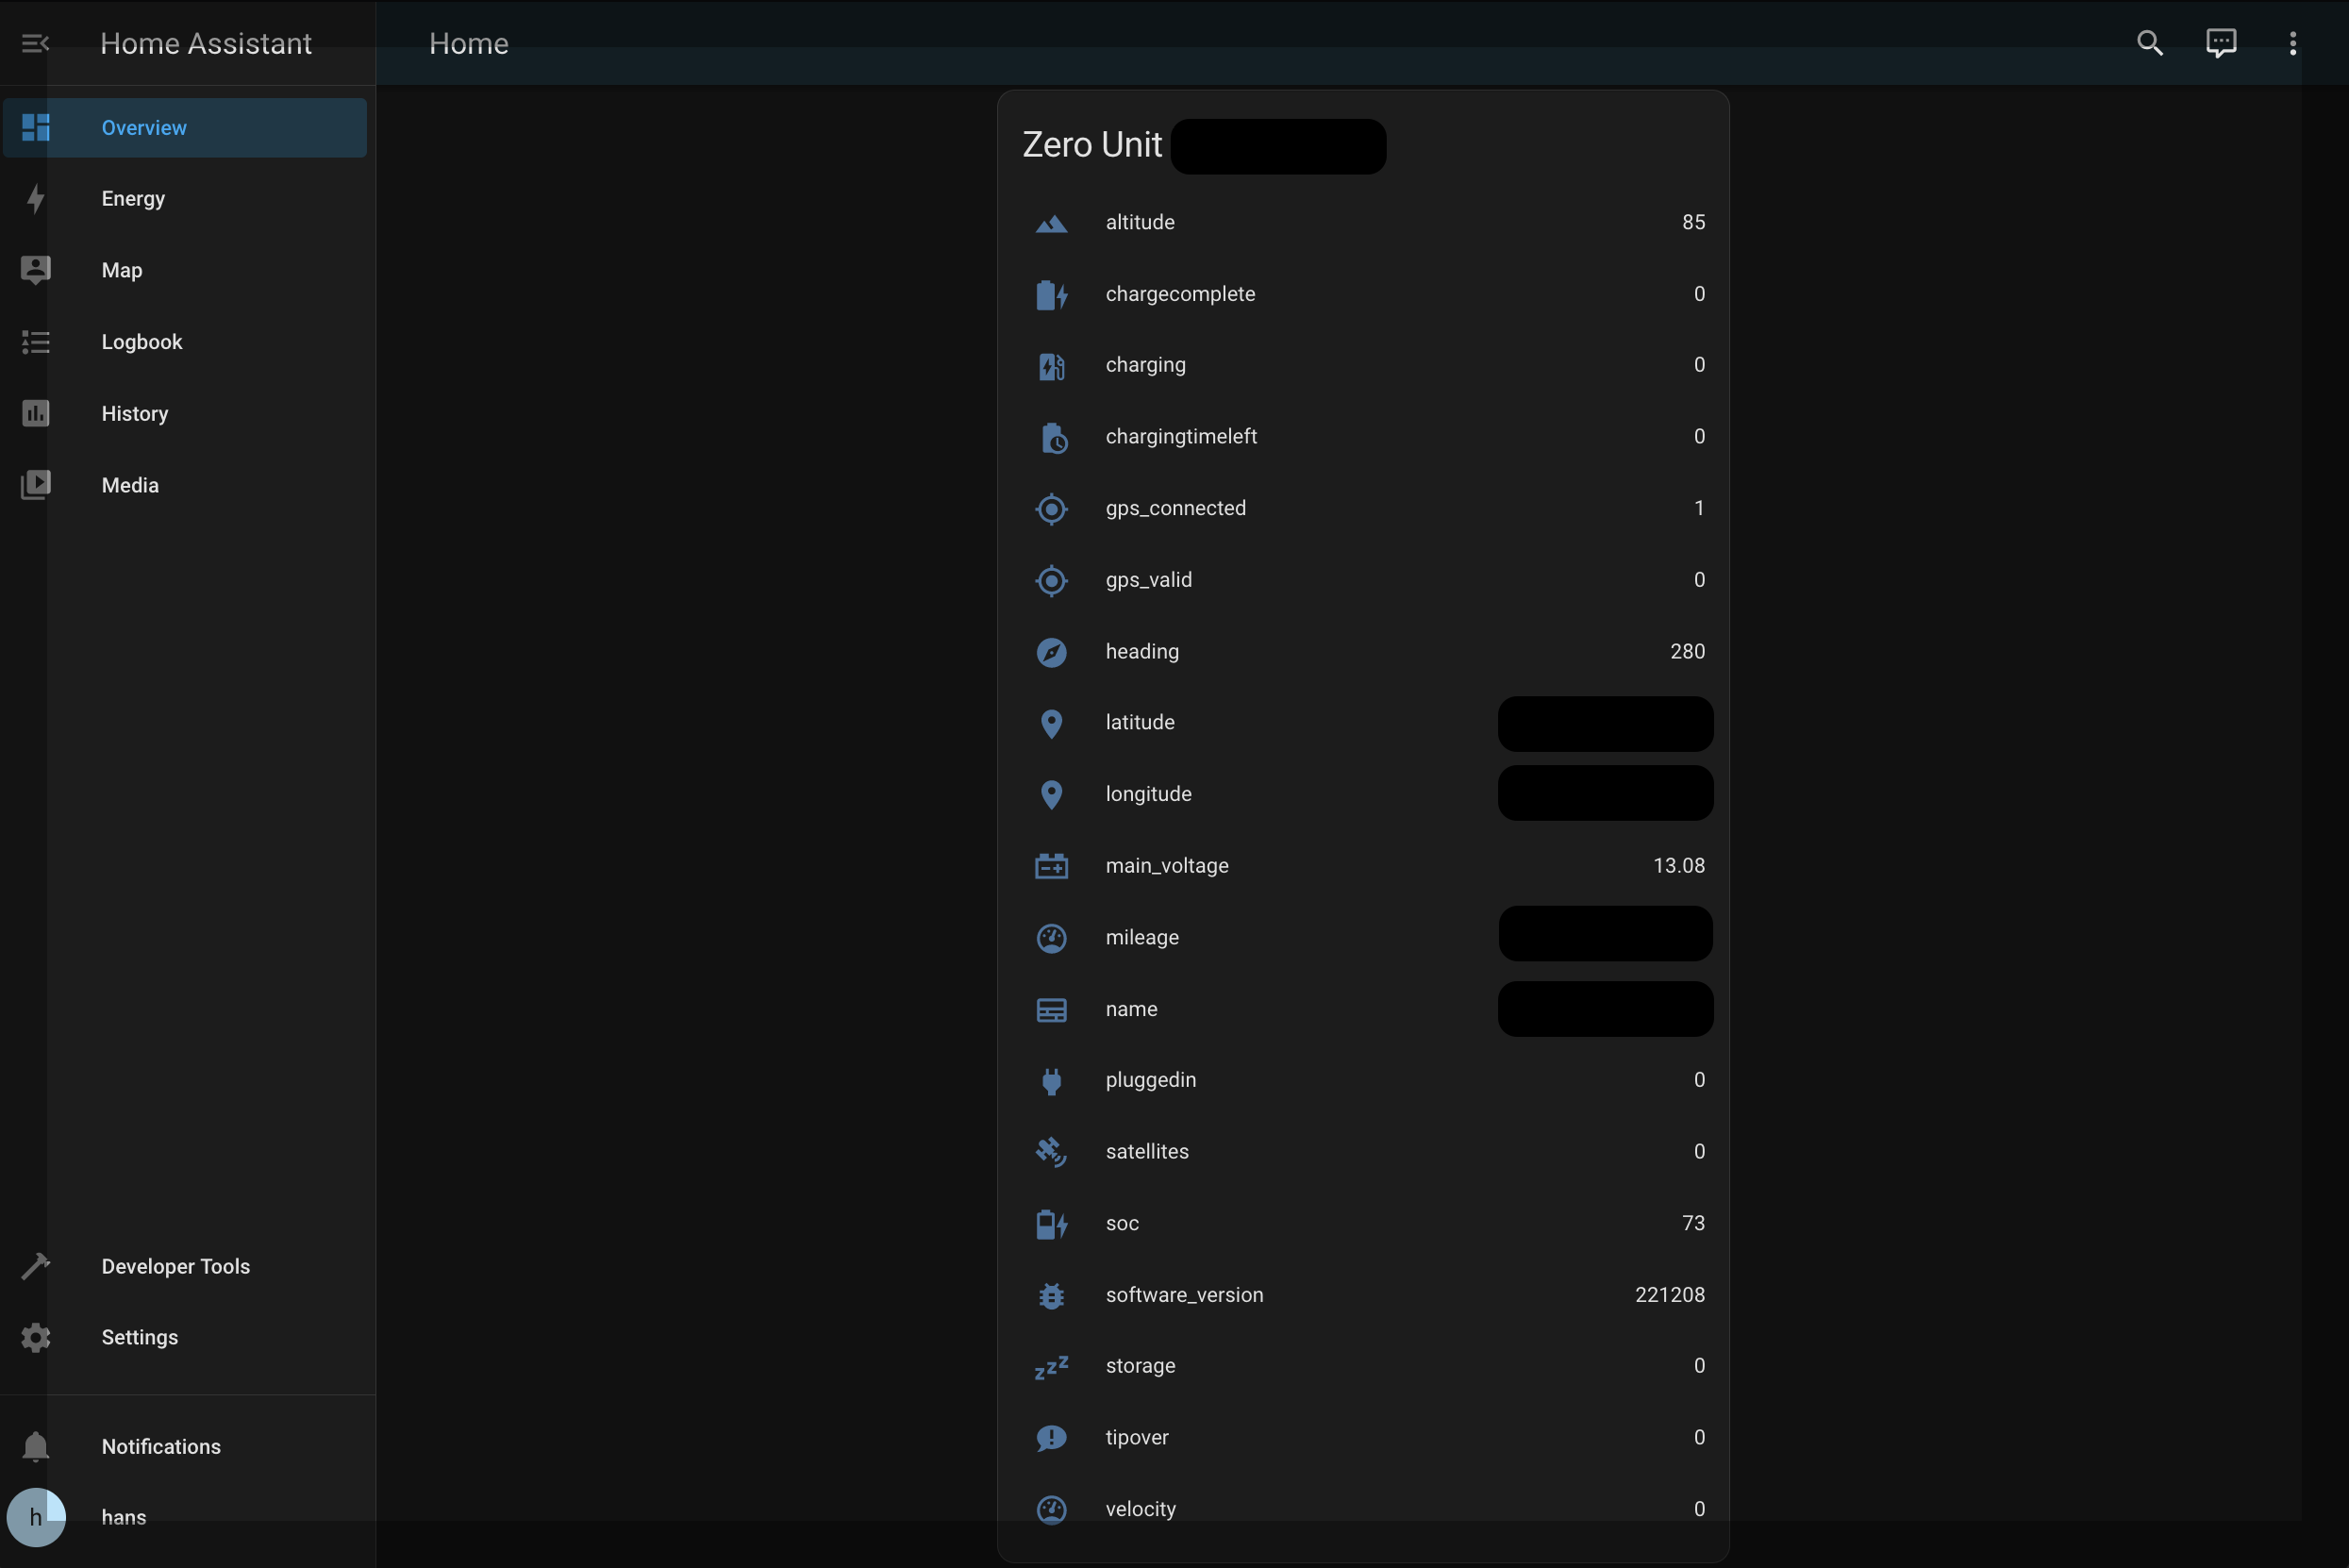Click the satellites icon
2349x1568 pixels.
point(1050,1152)
